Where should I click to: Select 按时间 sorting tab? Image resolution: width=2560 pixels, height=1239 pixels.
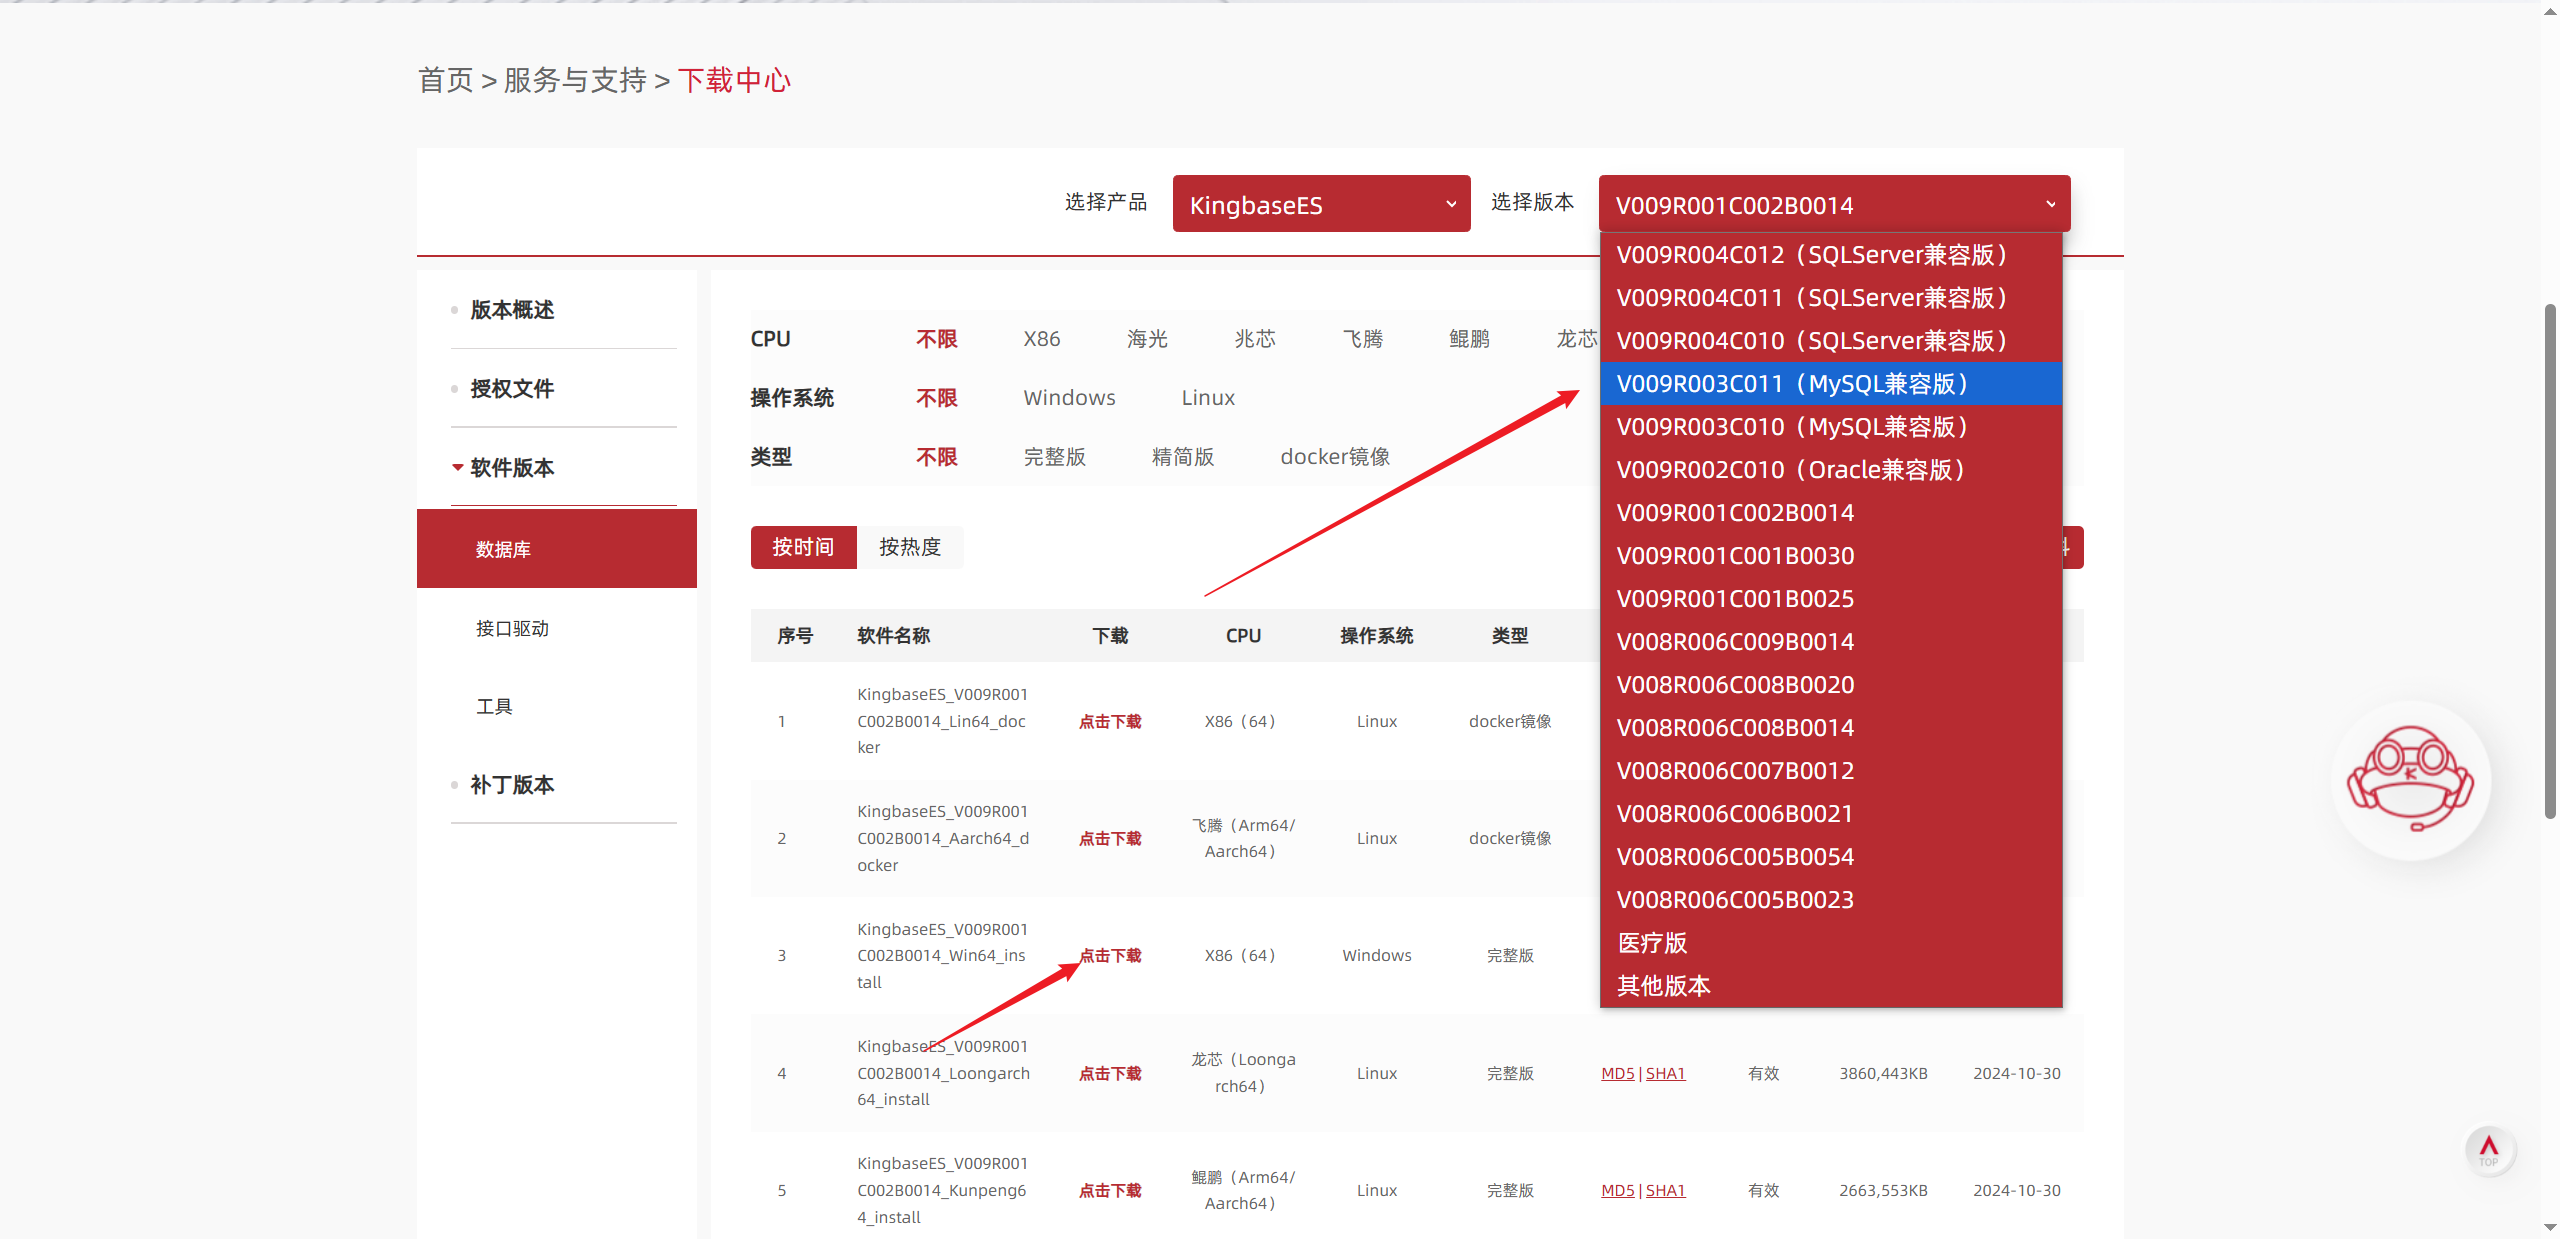point(803,547)
